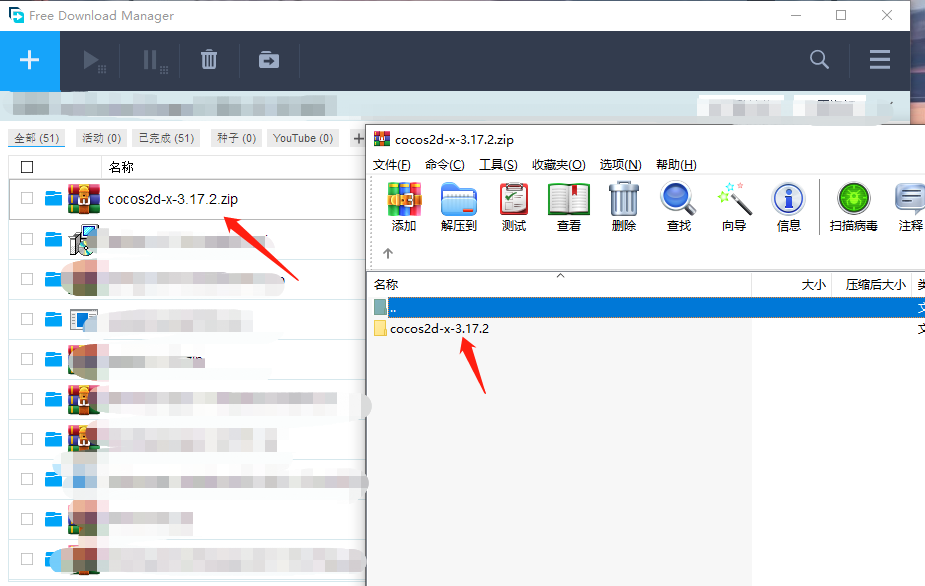Sort by the 压缩后大小 column header
The height and width of the screenshot is (586, 925).
875,285
